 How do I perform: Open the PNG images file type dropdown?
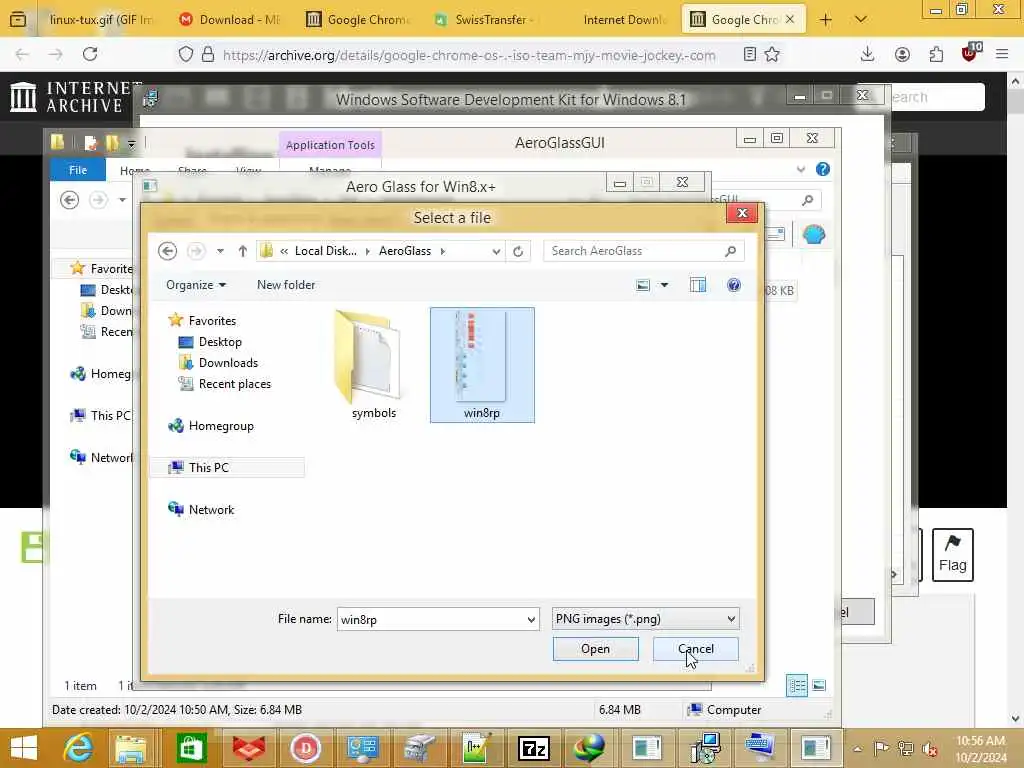coord(645,618)
